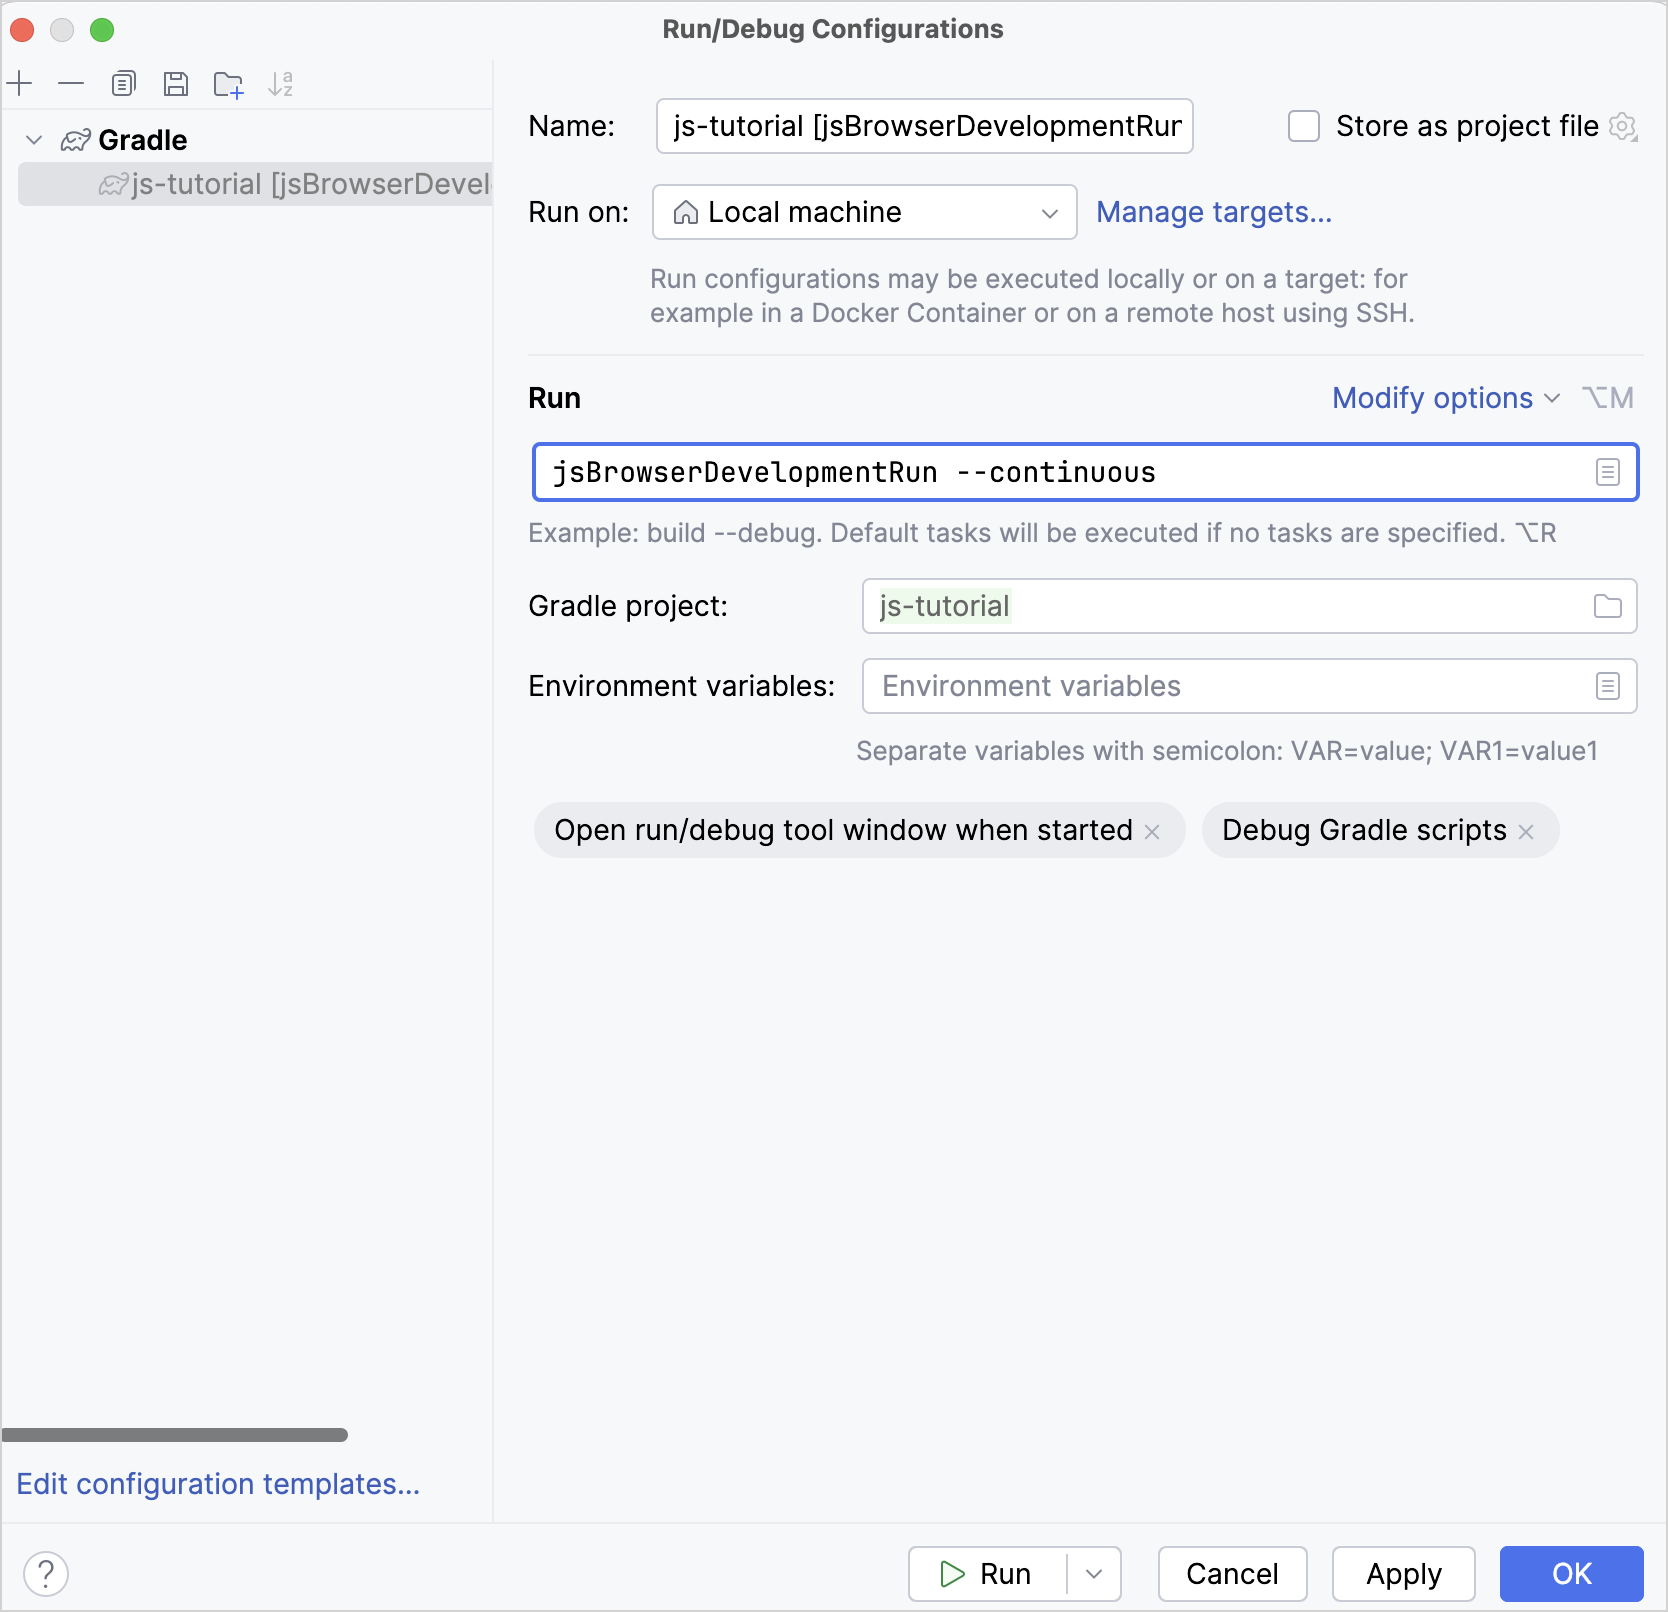Image resolution: width=1668 pixels, height=1612 pixels.
Task: Sort configurations alphabetically
Action: pos(282,84)
